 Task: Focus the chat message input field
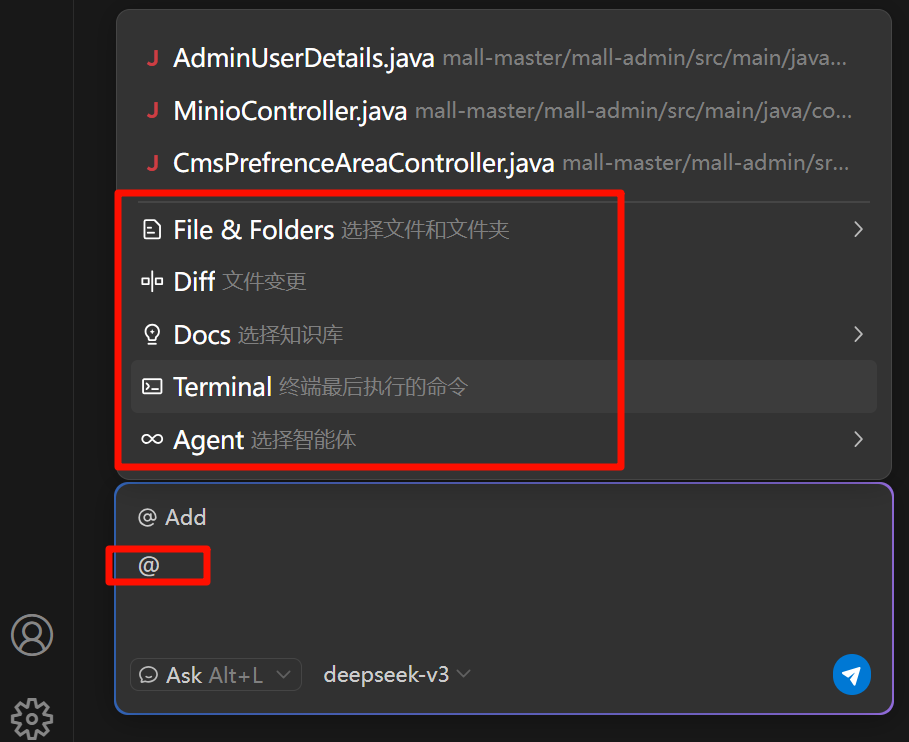click(500, 600)
